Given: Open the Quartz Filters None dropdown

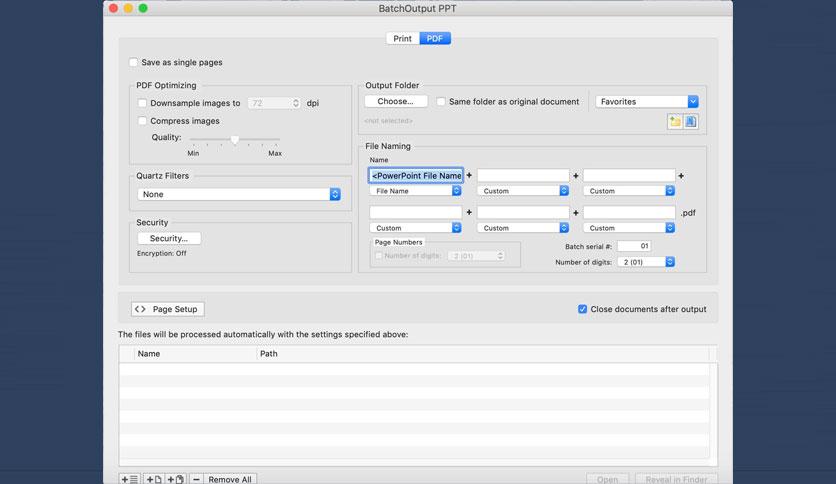Looking at the screenshot, I should [x=238, y=194].
